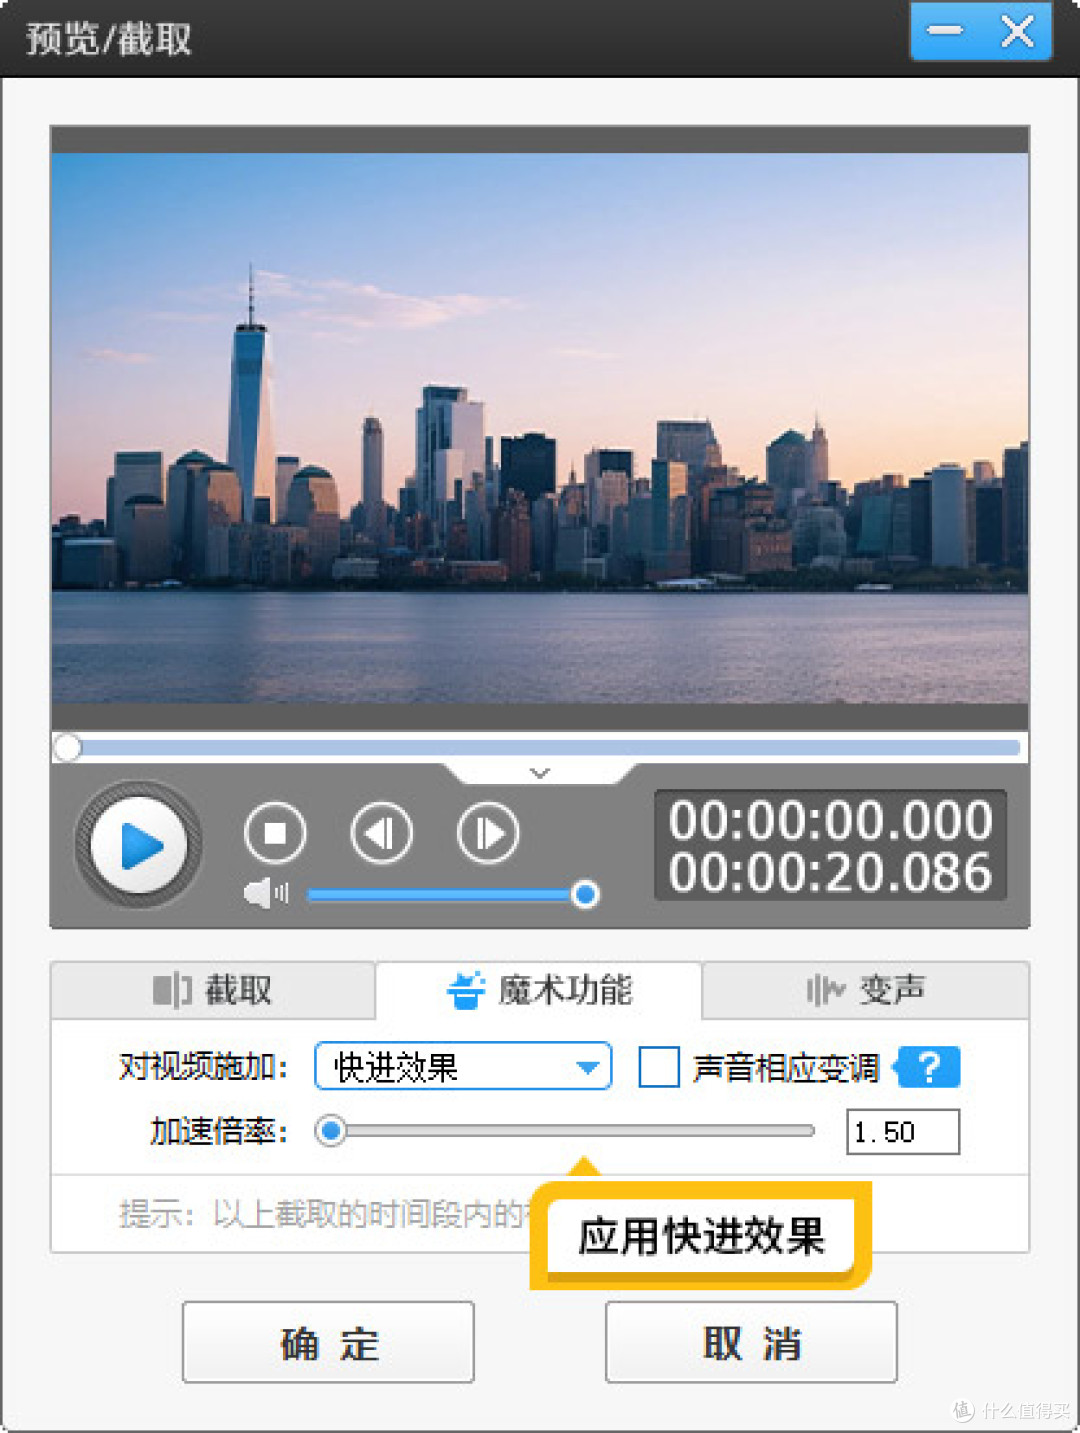Click the 加速倍率 slider handle
This screenshot has width=1080, height=1433.
pos(330,1131)
